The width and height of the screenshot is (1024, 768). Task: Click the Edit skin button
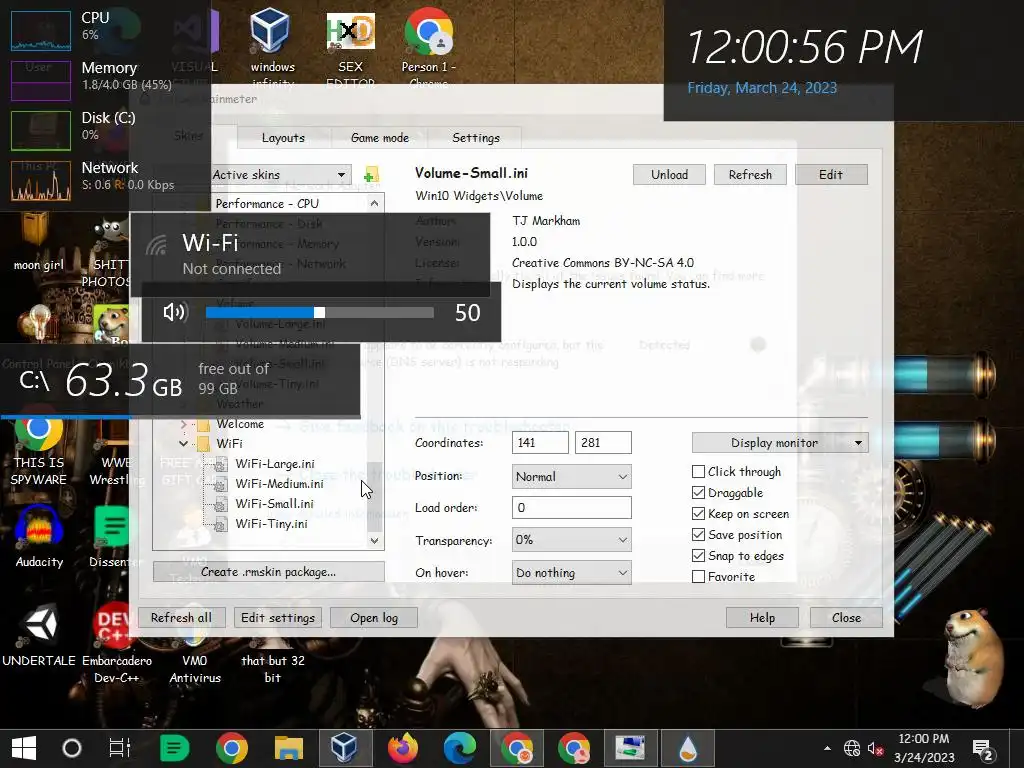pos(831,174)
